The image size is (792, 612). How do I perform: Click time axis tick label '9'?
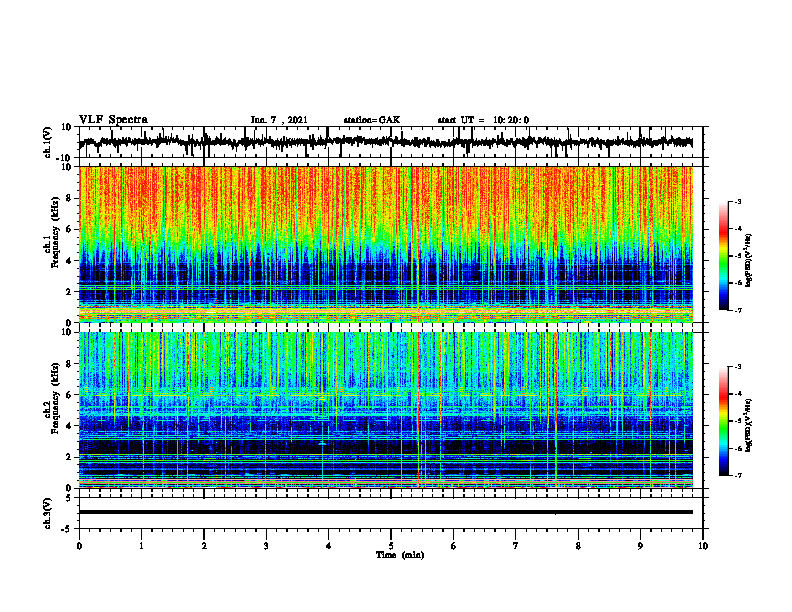tap(640, 546)
